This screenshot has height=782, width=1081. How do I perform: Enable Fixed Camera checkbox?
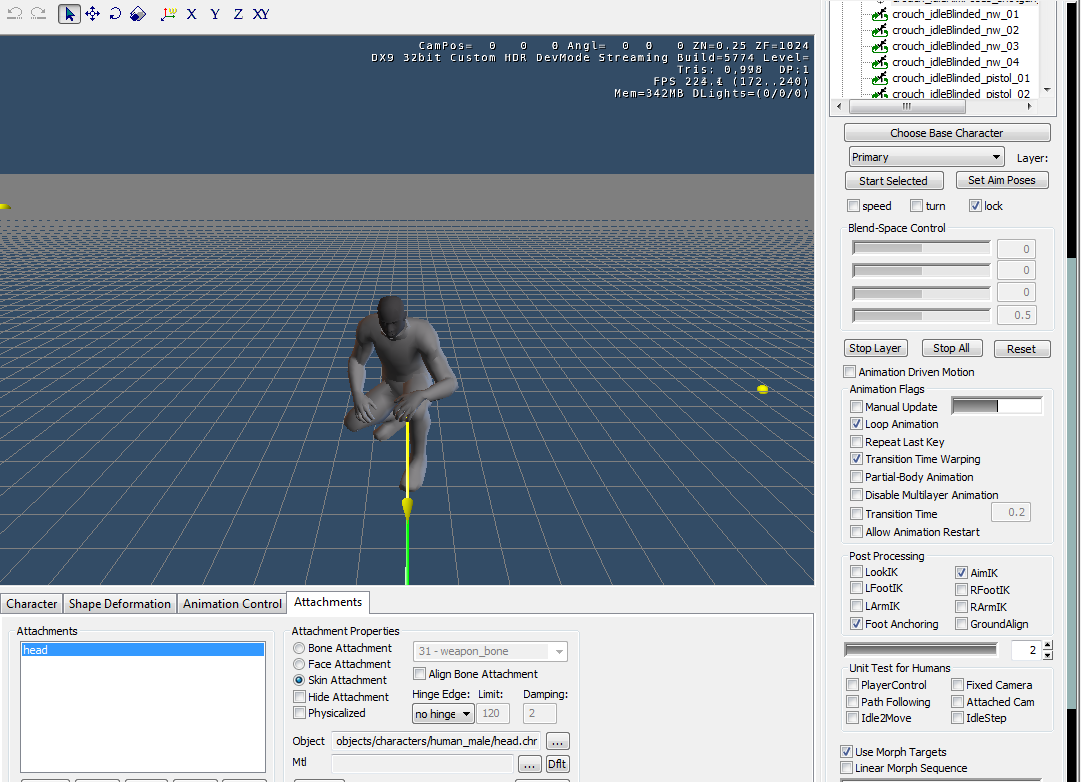coord(958,685)
